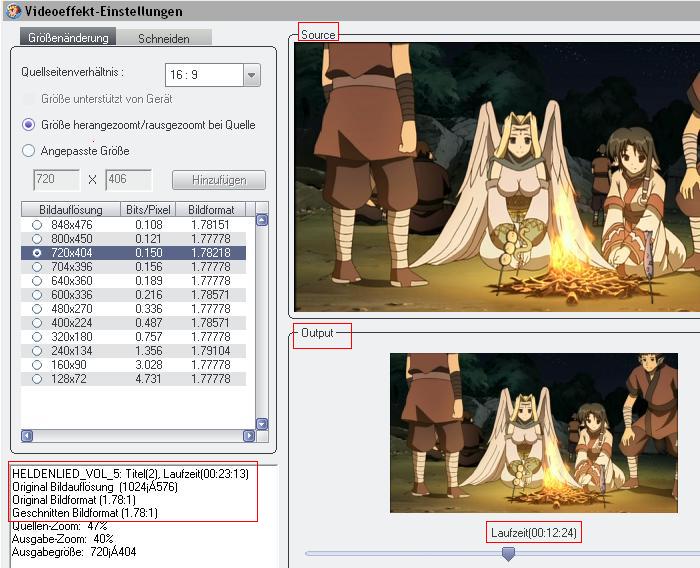
Task: Click the Videoeffekt-Einstellungen app icon
Action: 13,11
